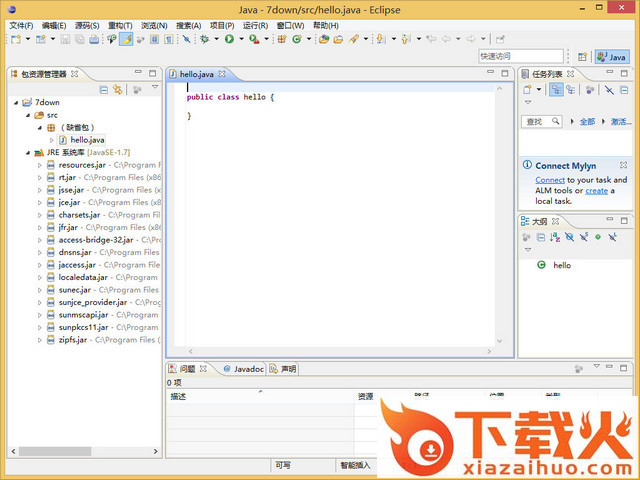Collapse the src folder node
Screen dimensions: 640x480
click(x=28, y=115)
